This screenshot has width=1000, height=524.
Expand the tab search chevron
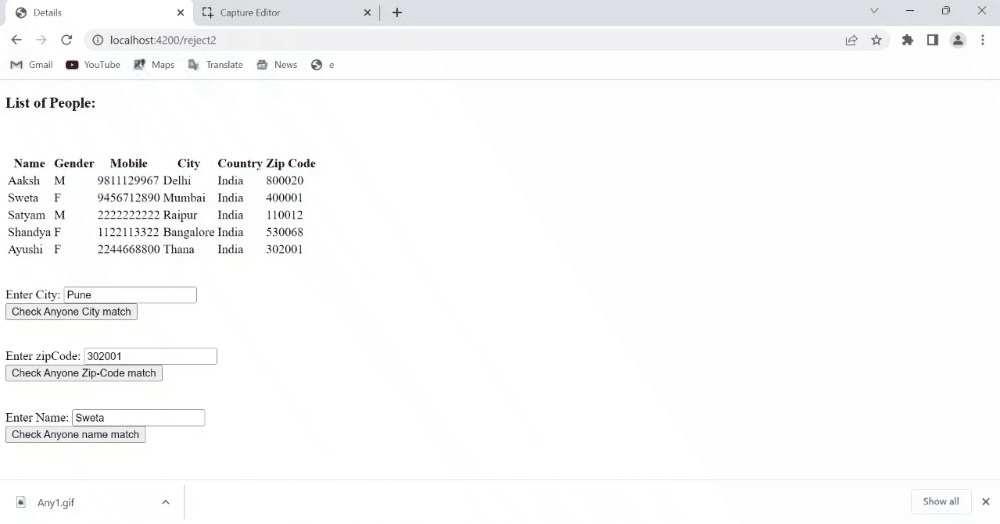point(874,11)
